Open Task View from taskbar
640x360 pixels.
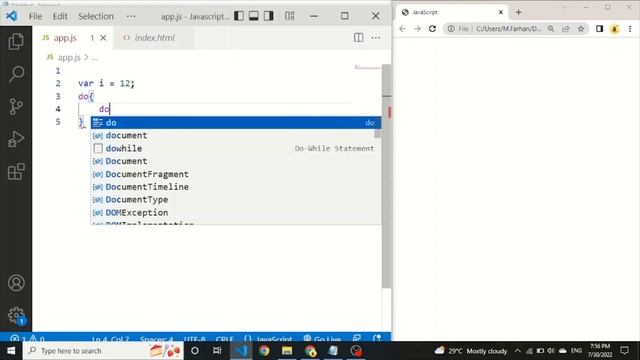(x=217, y=351)
